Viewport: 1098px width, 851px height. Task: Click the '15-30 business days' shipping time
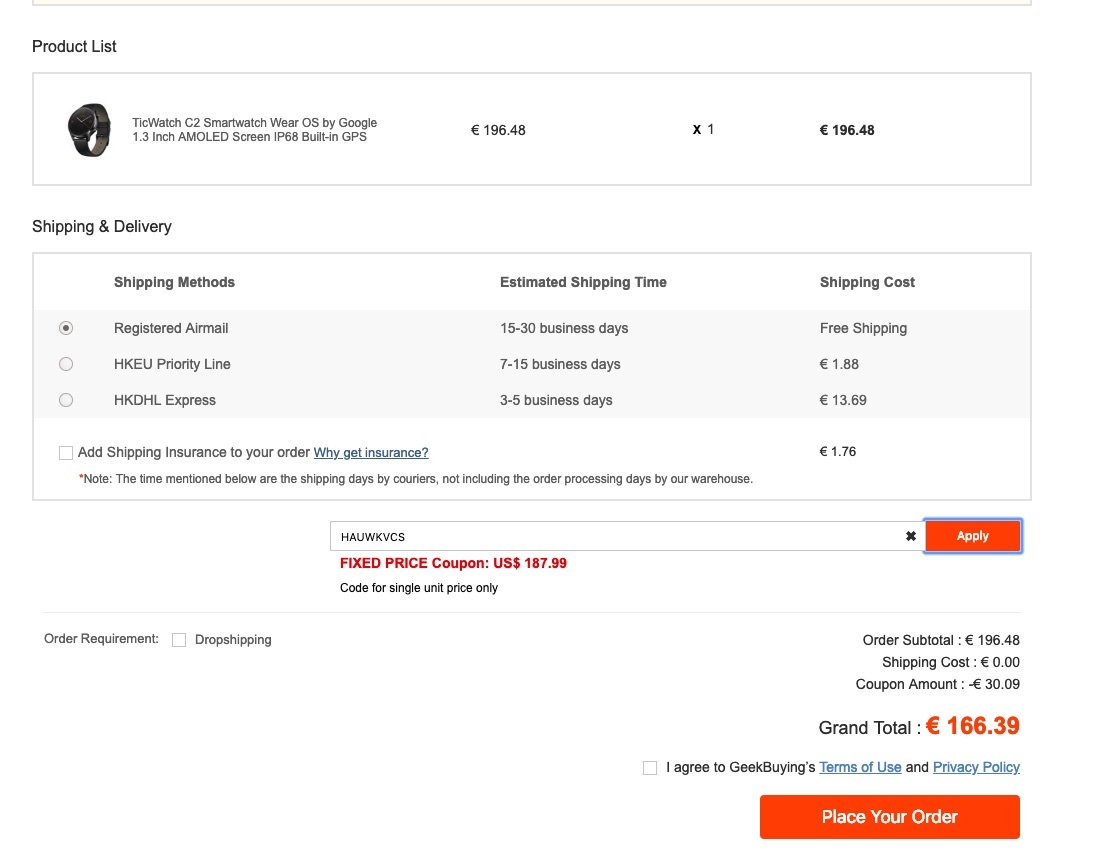pyautogui.click(x=564, y=328)
